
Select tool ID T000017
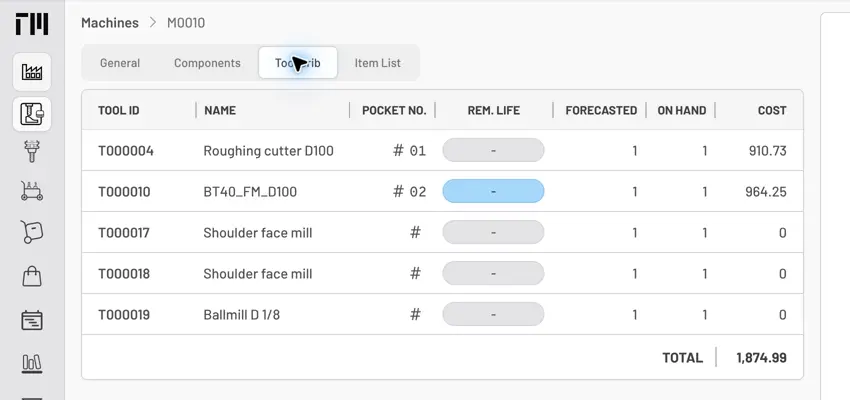(x=124, y=233)
